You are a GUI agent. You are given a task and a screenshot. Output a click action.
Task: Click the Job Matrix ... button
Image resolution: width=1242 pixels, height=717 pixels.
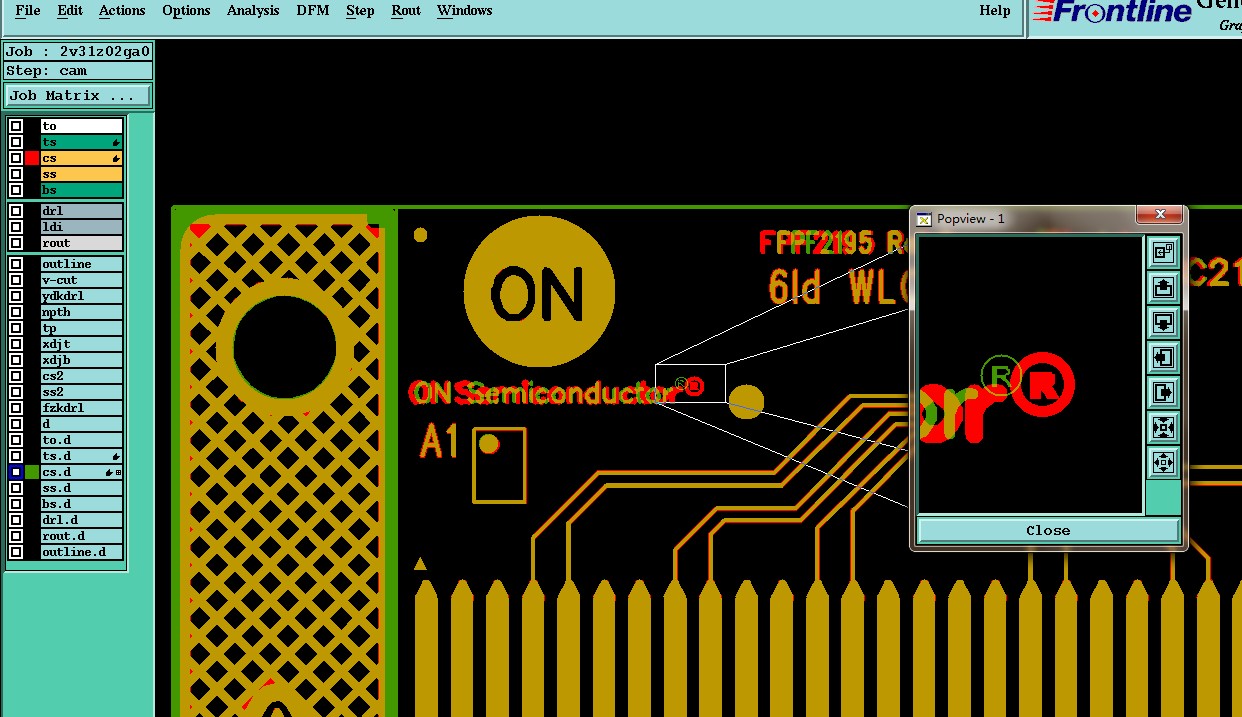coord(78,96)
